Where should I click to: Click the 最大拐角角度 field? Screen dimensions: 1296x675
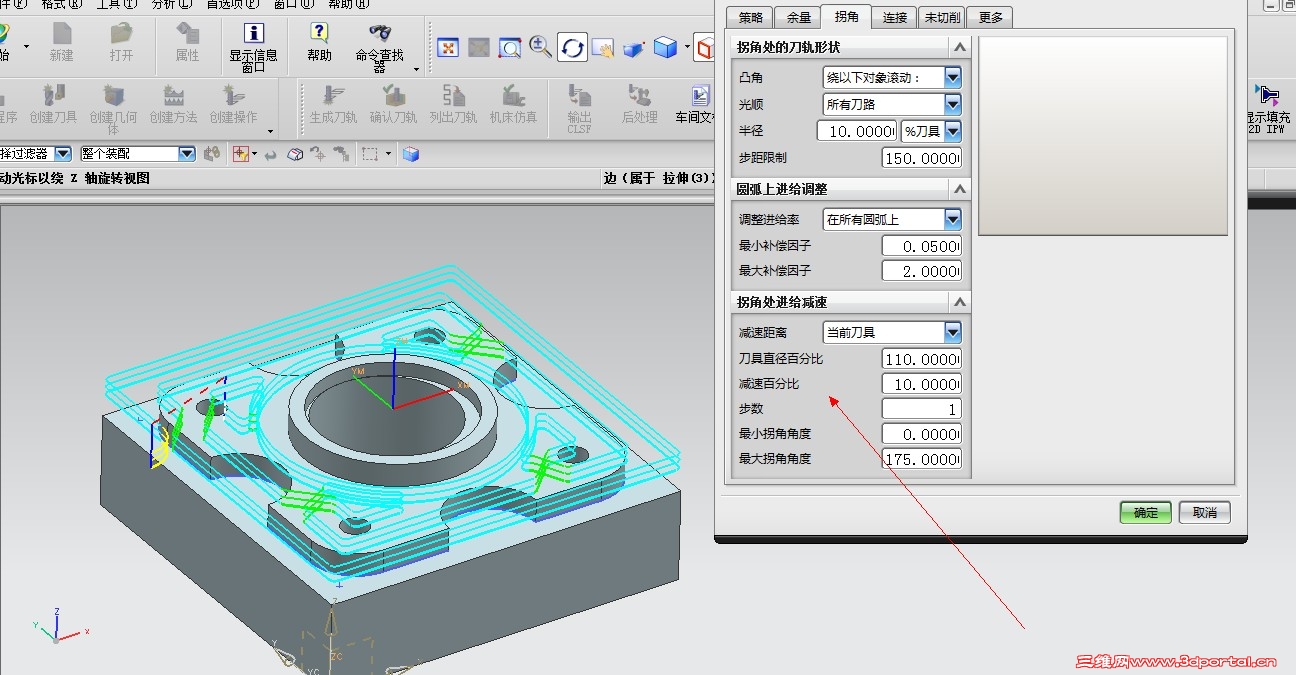(x=922, y=459)
